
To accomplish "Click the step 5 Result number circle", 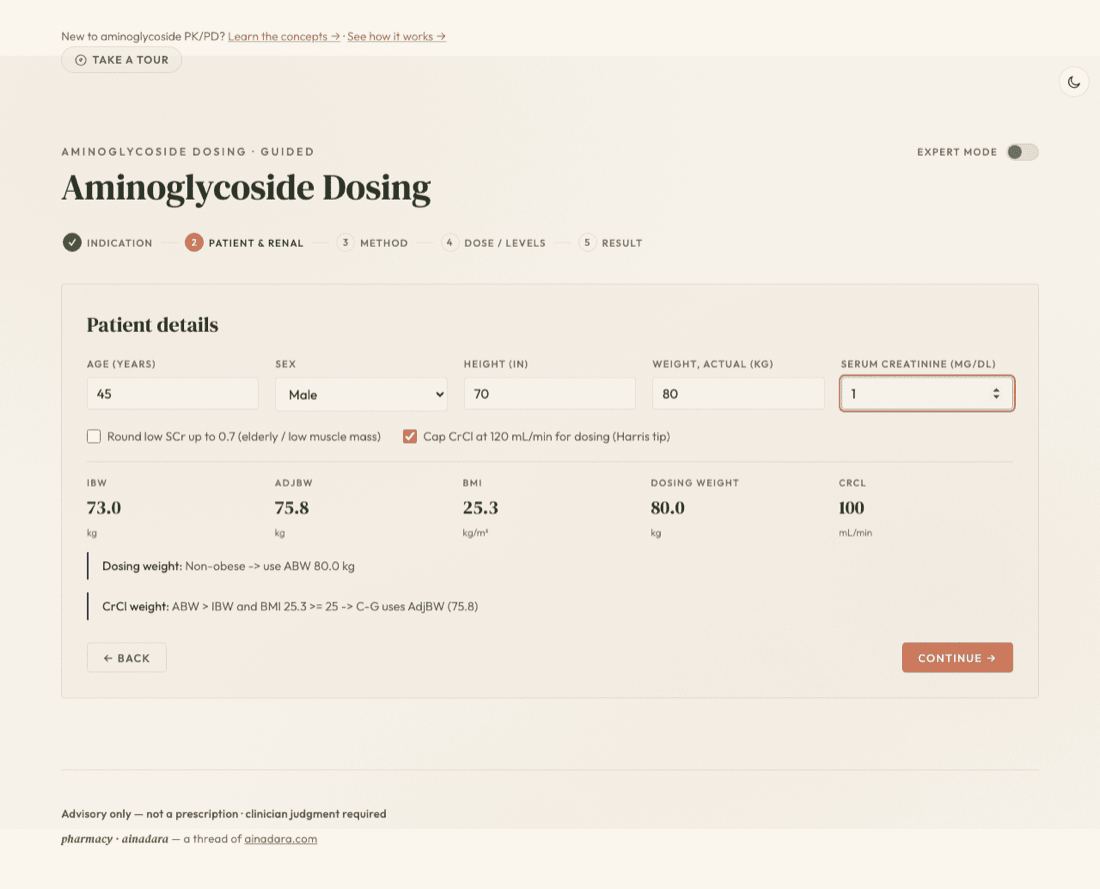I will pos(587,243).
